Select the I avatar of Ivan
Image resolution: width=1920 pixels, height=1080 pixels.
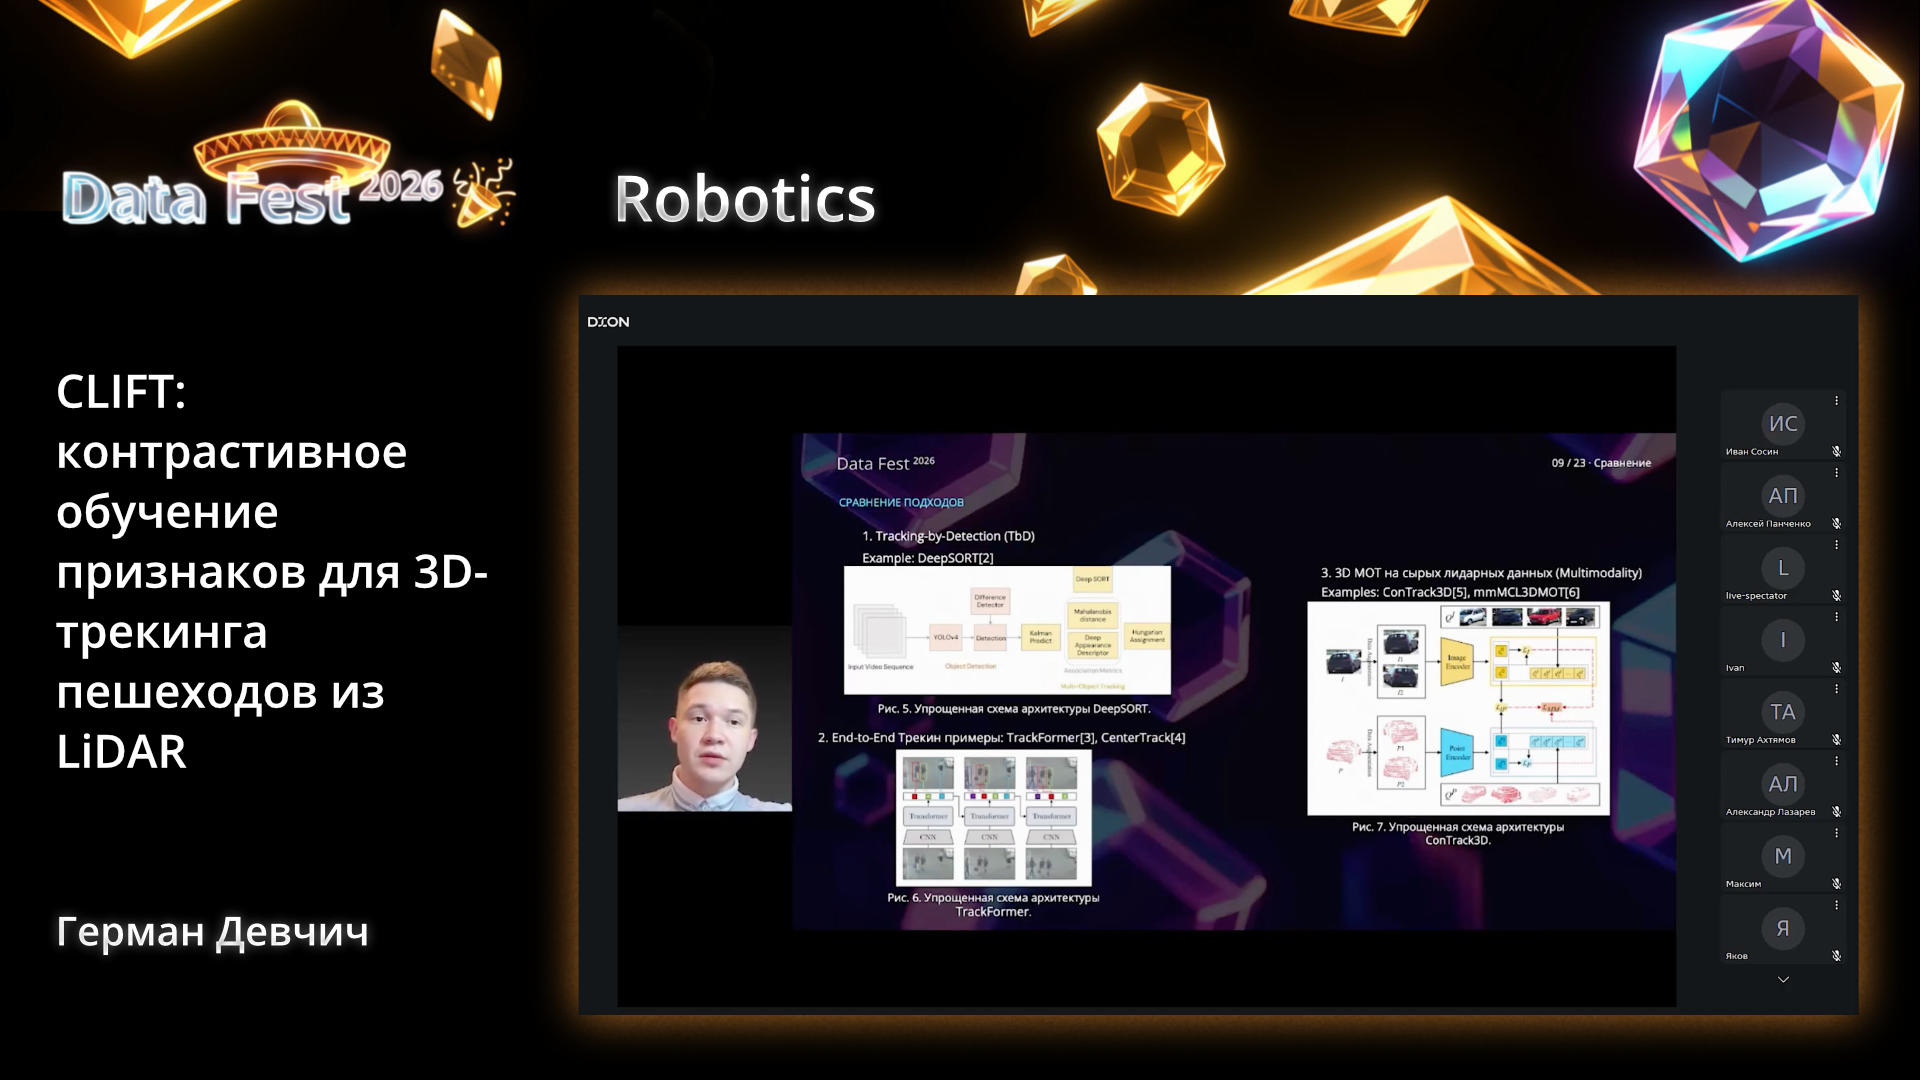[1783, 640]
